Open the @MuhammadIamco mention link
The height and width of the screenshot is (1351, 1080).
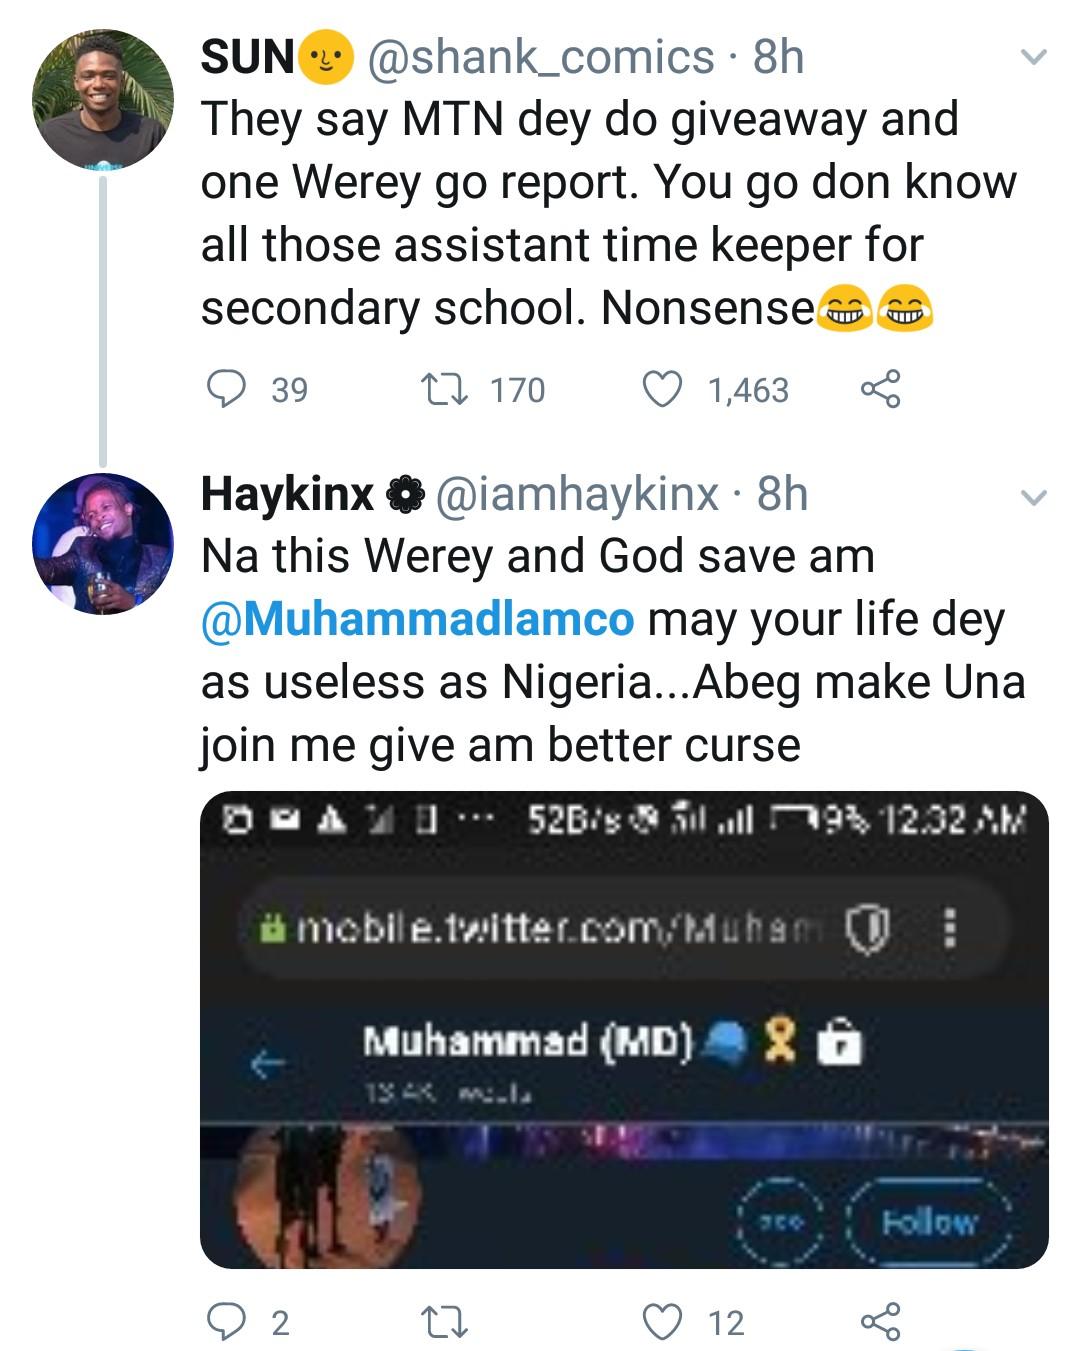(x=417, y=619)
